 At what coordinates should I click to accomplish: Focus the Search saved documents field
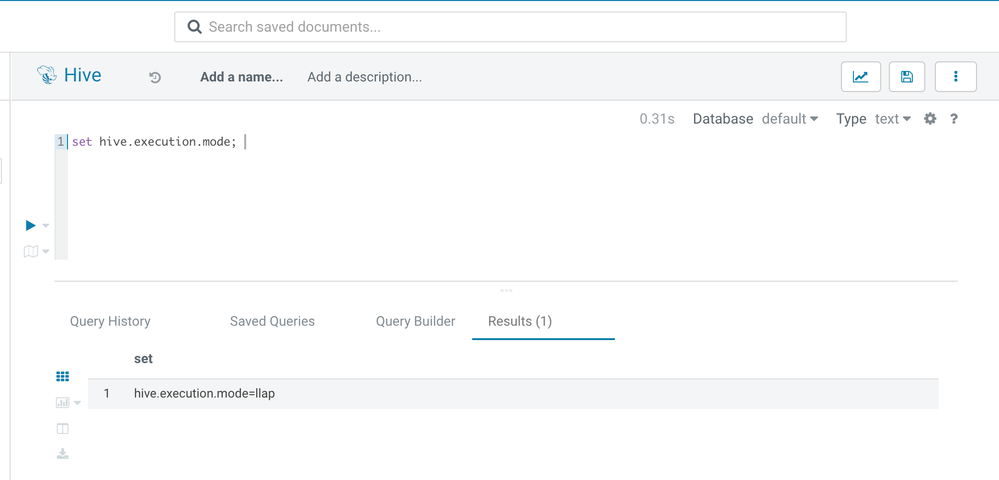tap(510, 27)
